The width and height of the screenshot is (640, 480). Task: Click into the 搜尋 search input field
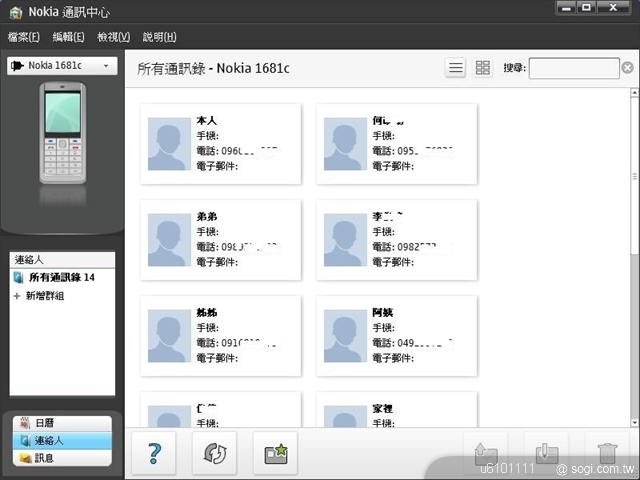pos(574,68)
